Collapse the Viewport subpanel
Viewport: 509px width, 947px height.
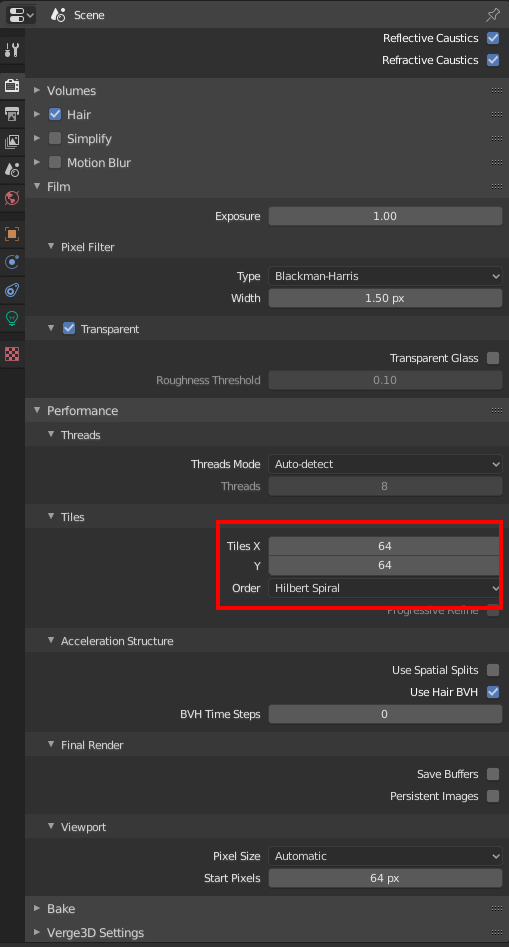click(x=51, y=827)
